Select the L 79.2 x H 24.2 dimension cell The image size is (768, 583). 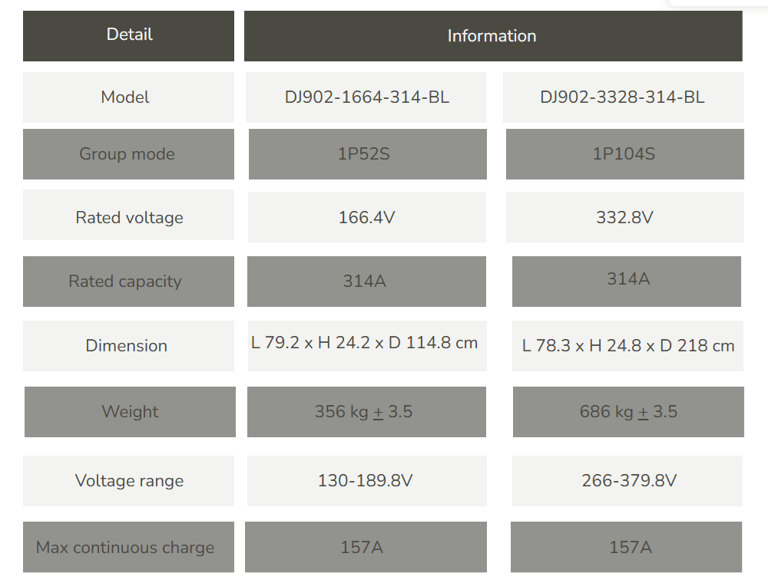click(367, 346)
